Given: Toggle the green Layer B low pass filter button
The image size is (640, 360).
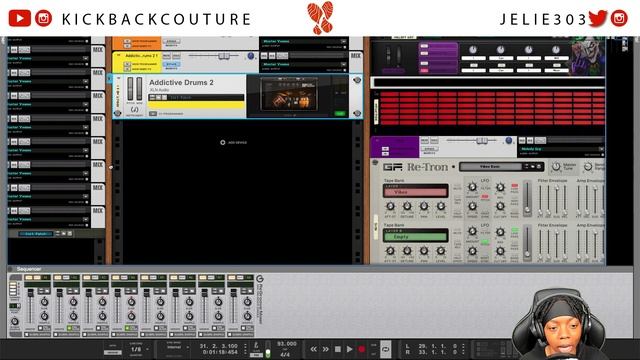Looking at the screenshot, I should [x=514, y=231].
